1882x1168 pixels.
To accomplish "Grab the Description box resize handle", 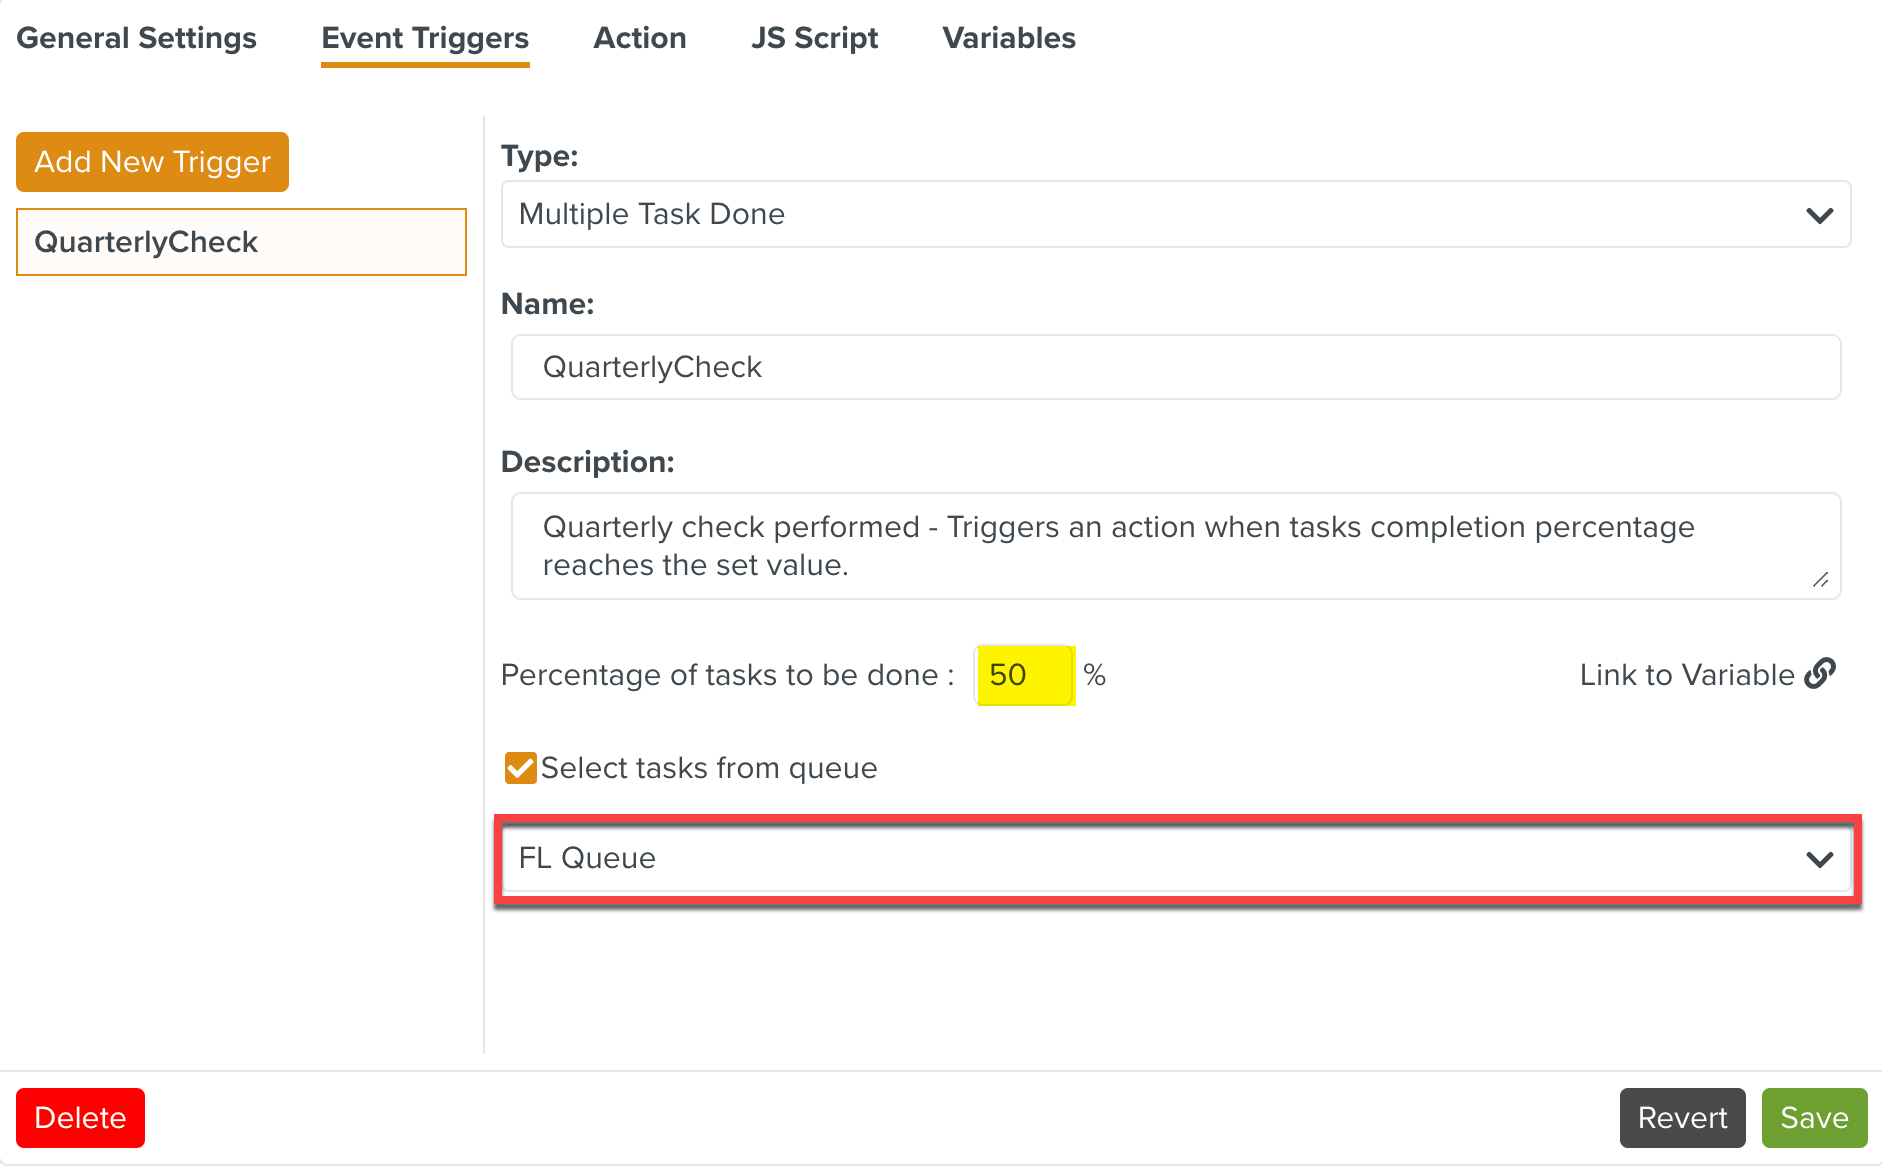I will [x=1820, y=580].
